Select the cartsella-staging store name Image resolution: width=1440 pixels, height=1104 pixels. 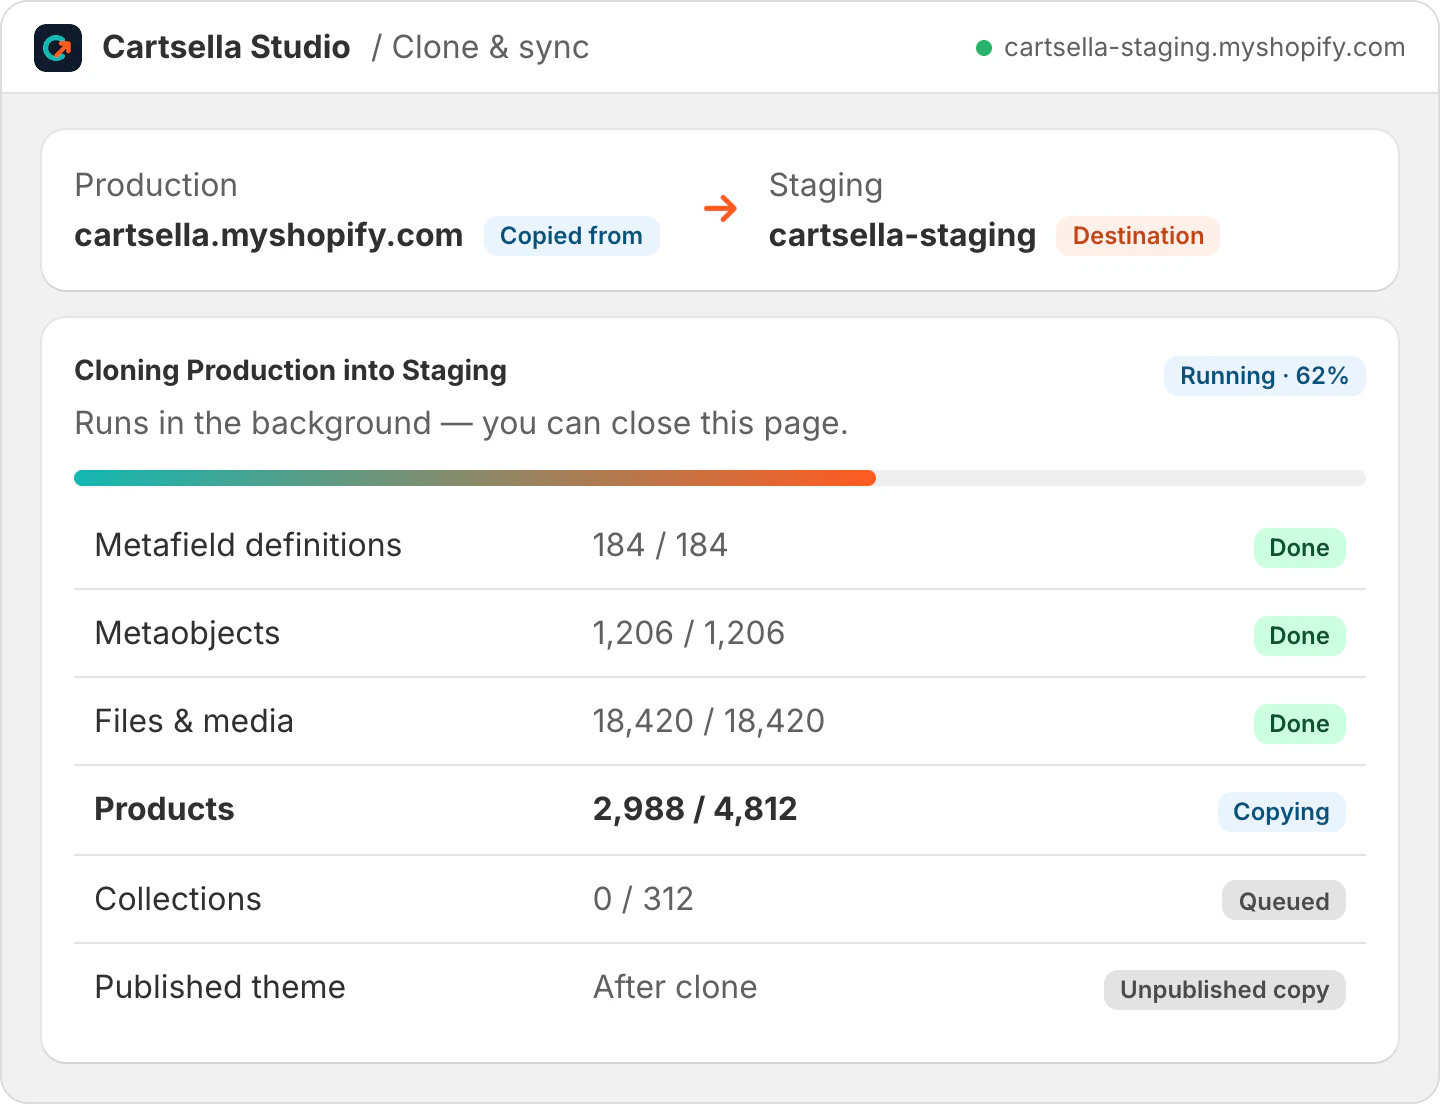902,235
